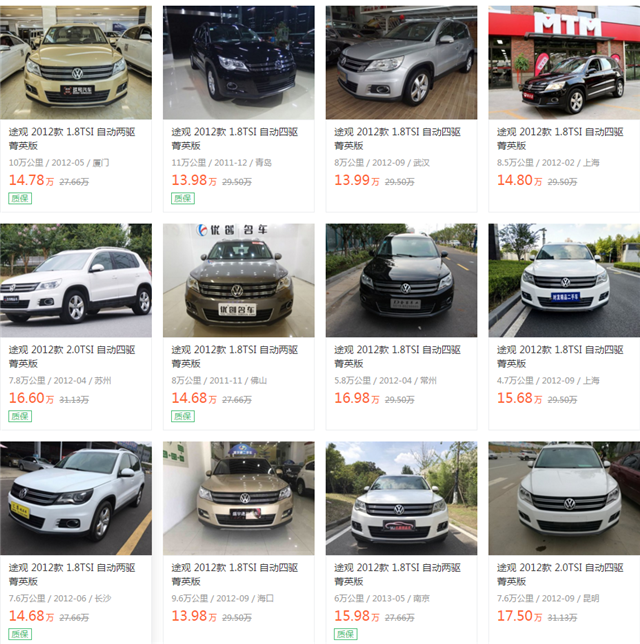Click the 14.80万 price of the 上海 listing
This screenshot has width=640, height=644.
pyautogui.click(x=519, y=180)
